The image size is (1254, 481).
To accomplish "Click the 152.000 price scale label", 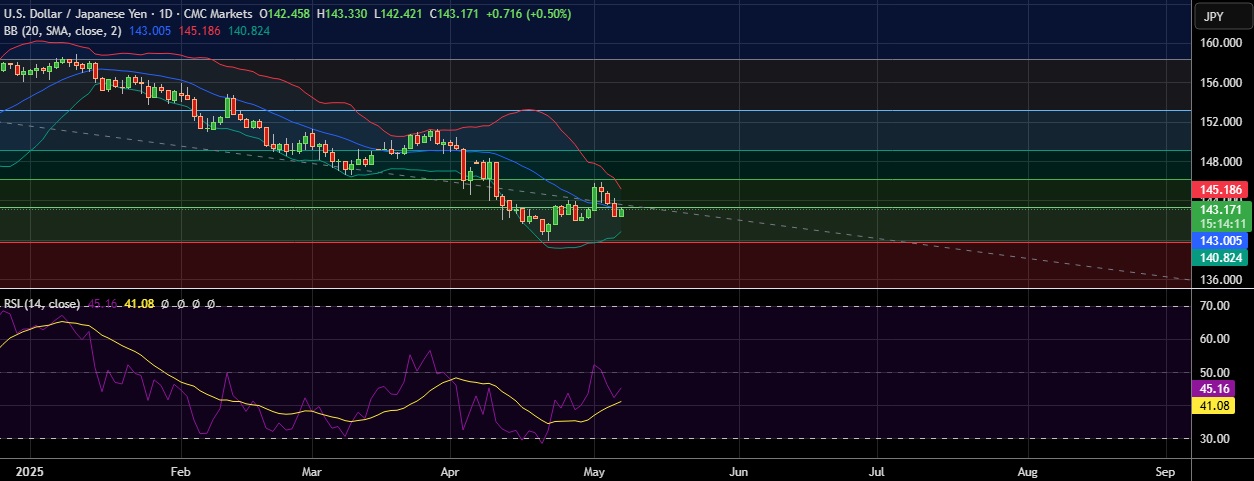I will (x=1221, y=122).
